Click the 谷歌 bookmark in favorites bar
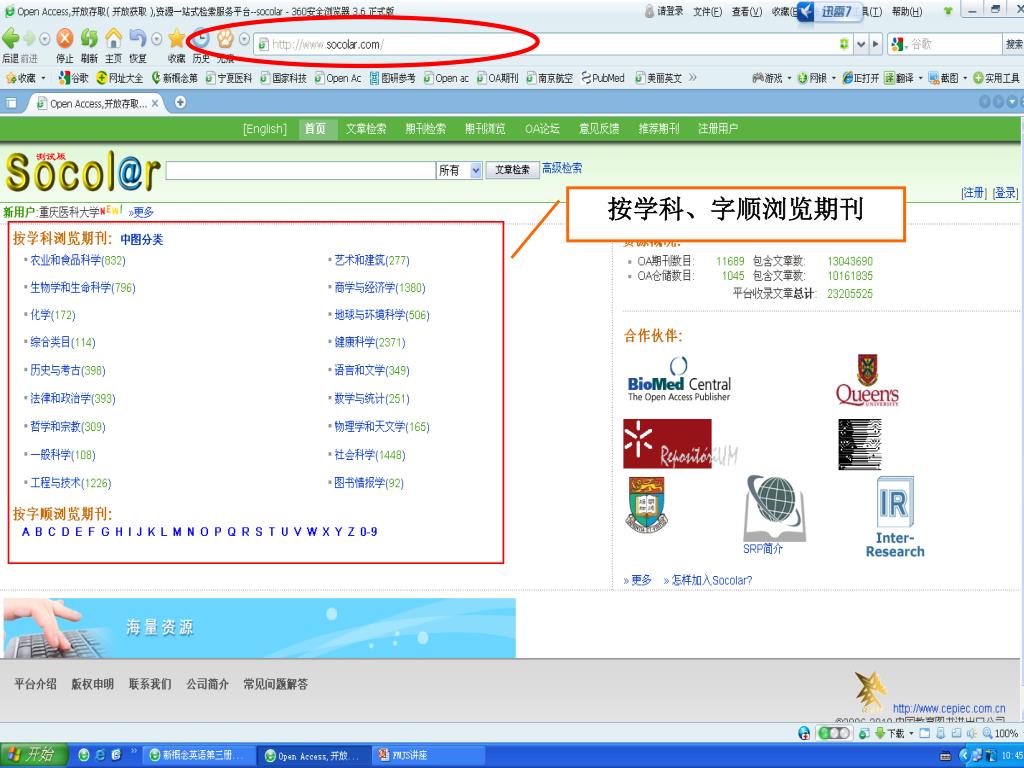Viewport: 1024px width, 768px height. click(x=73, y=78)
